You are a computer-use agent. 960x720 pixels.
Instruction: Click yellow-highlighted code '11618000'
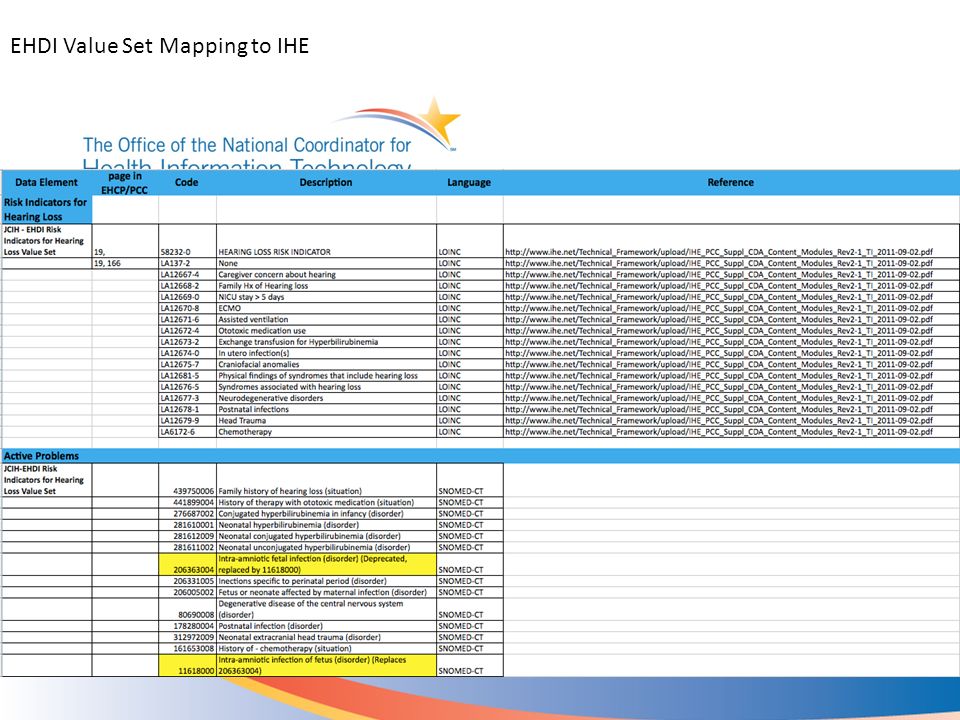pos(187,666)
